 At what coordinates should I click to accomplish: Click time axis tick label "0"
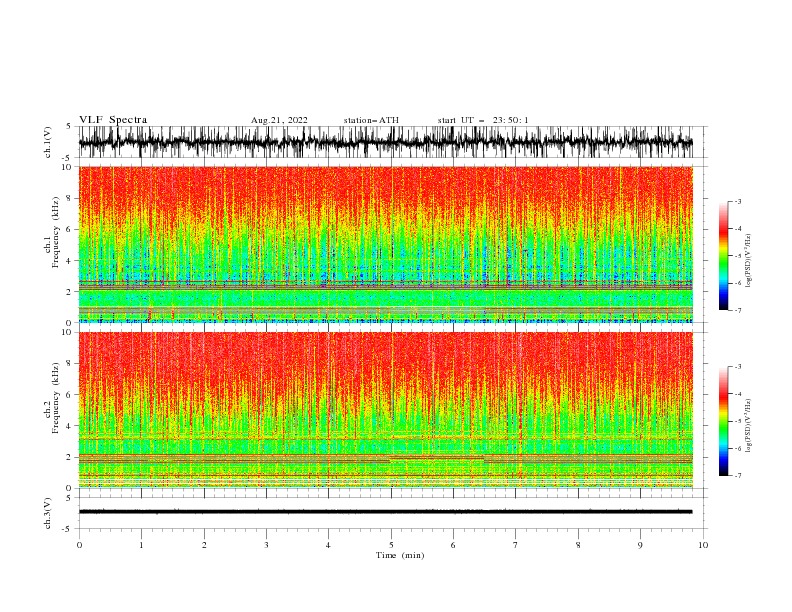pyautogui.click(x=79, y=545)
